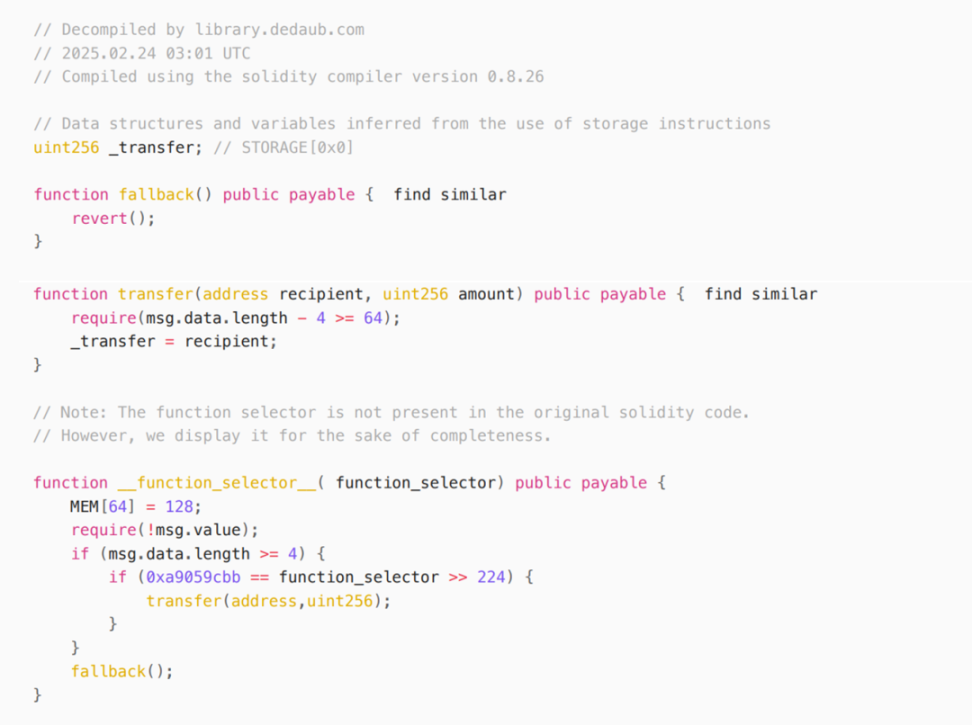Screen dimensions: 972x725
Task: Click the require(!msg.value) statement
Action: tap(164, 530)
